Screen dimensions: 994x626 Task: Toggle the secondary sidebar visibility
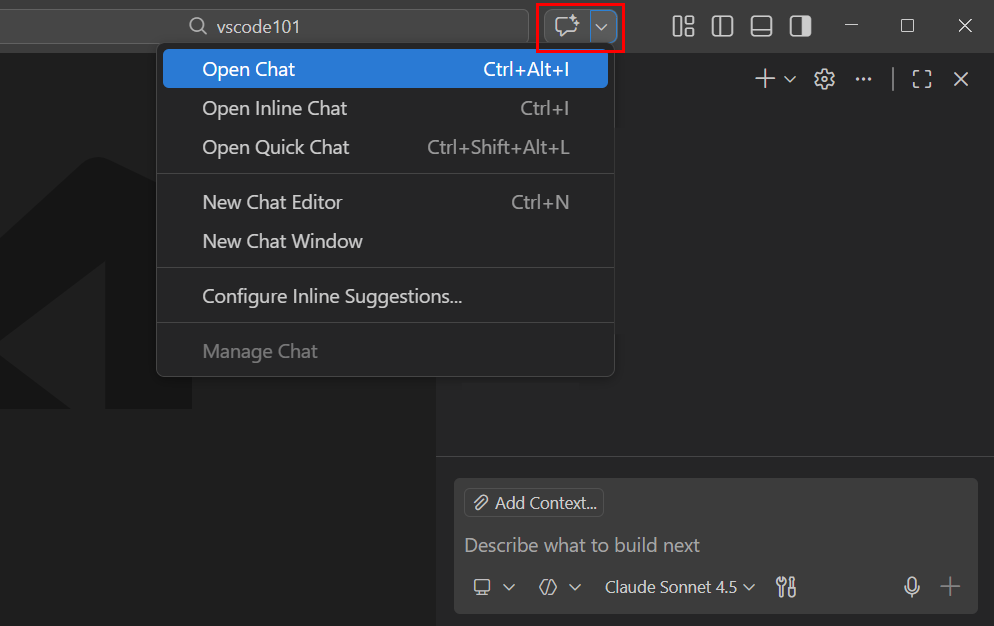[800, 26]
